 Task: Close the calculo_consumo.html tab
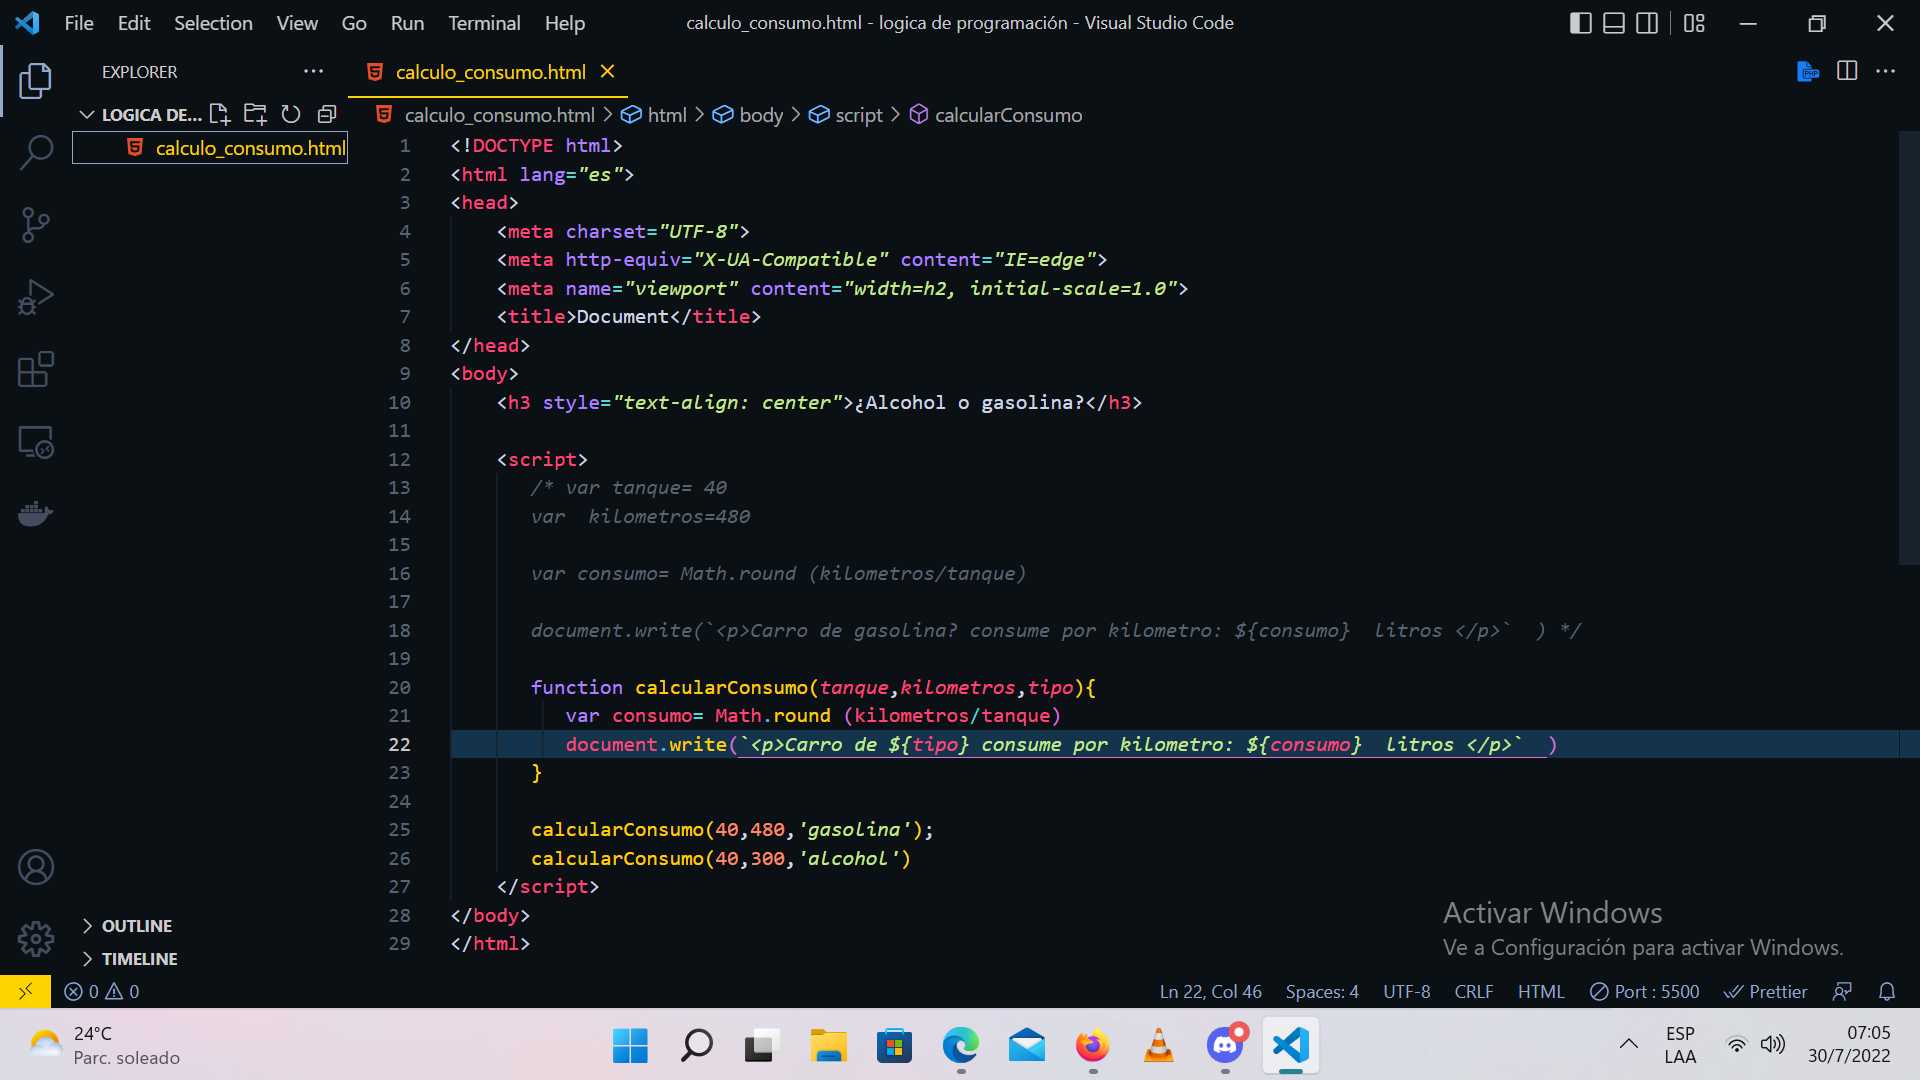pos(607,71)
